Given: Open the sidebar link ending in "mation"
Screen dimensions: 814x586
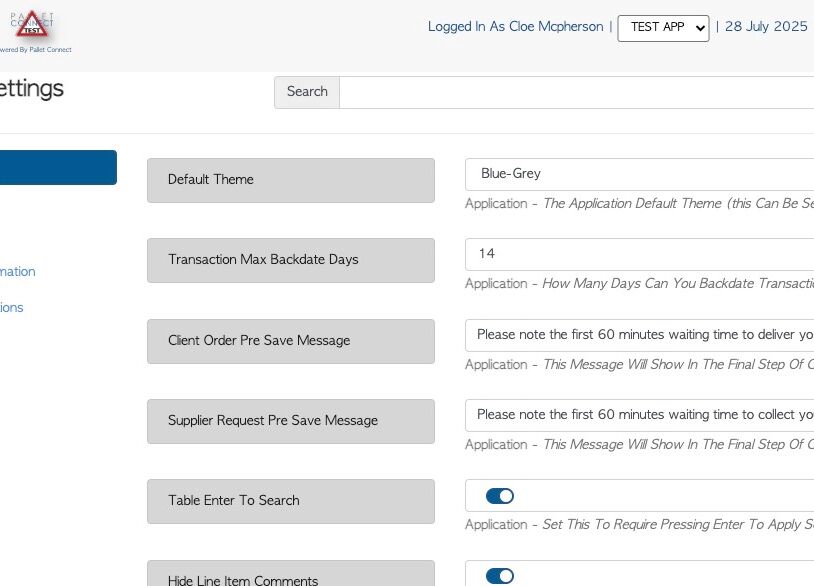Looking at the screenshot, I should coord(18,272).
